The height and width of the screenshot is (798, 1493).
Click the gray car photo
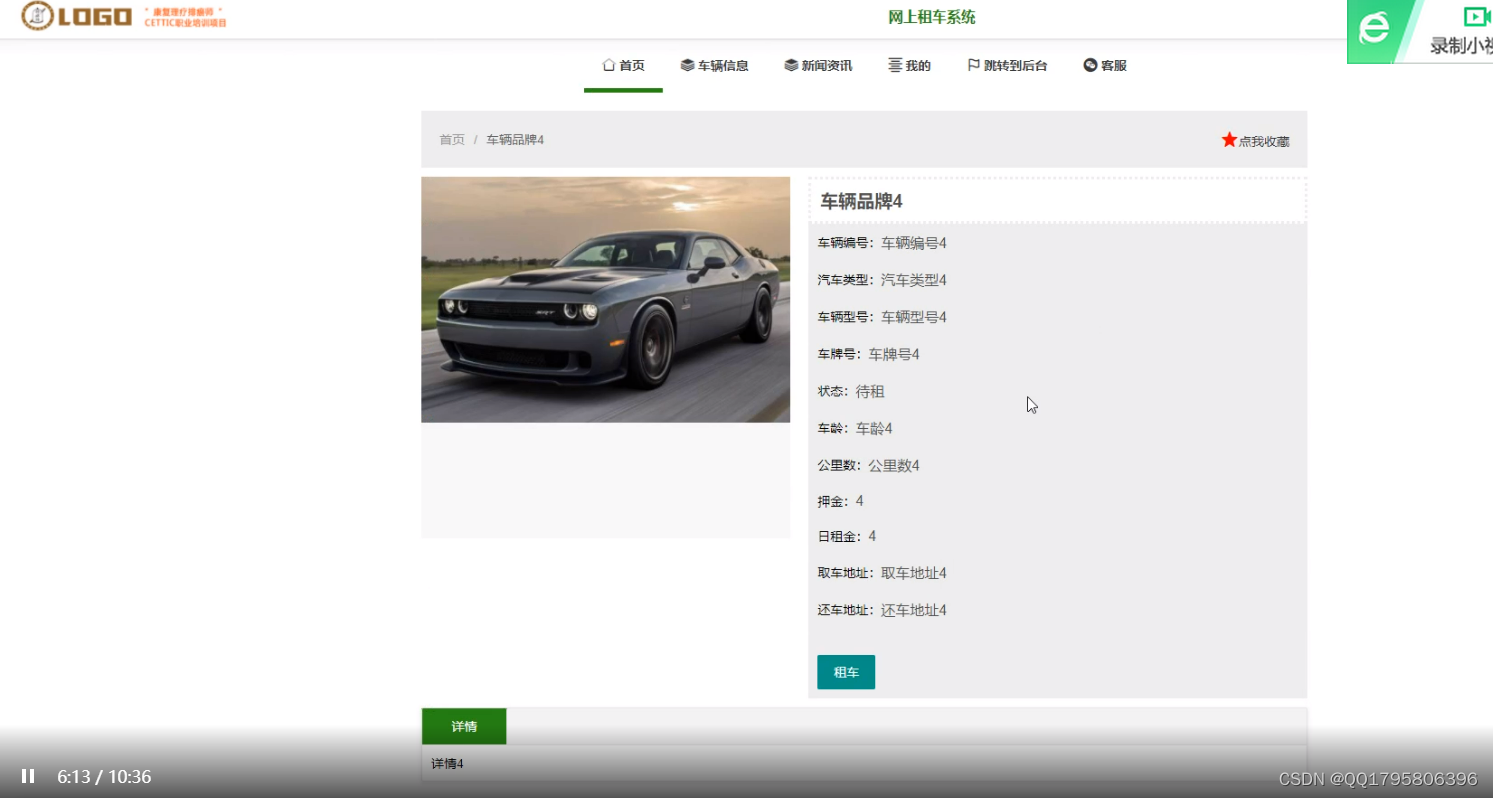point(605,300)
